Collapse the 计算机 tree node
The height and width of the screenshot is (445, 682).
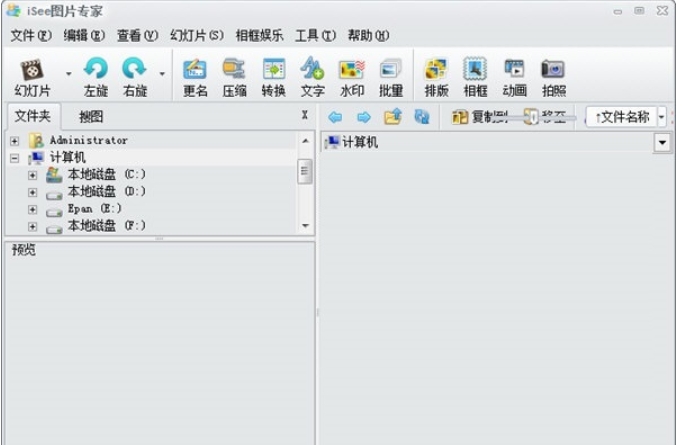[14, 158]
